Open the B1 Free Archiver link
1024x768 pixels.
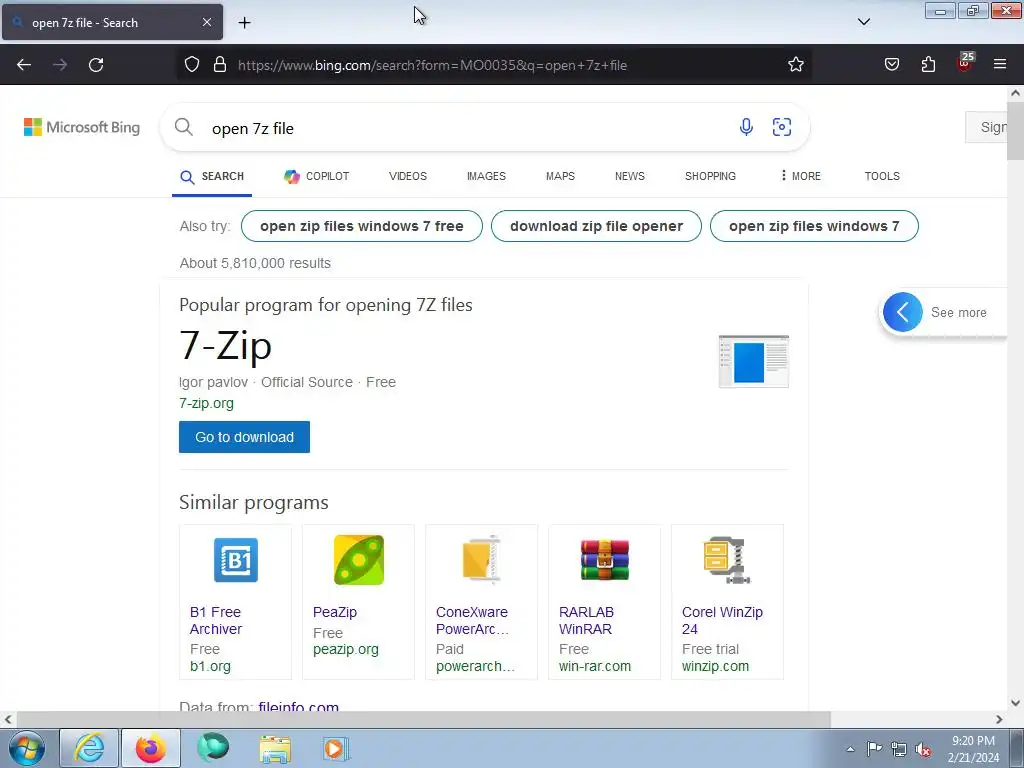click(x=216, y=620)
